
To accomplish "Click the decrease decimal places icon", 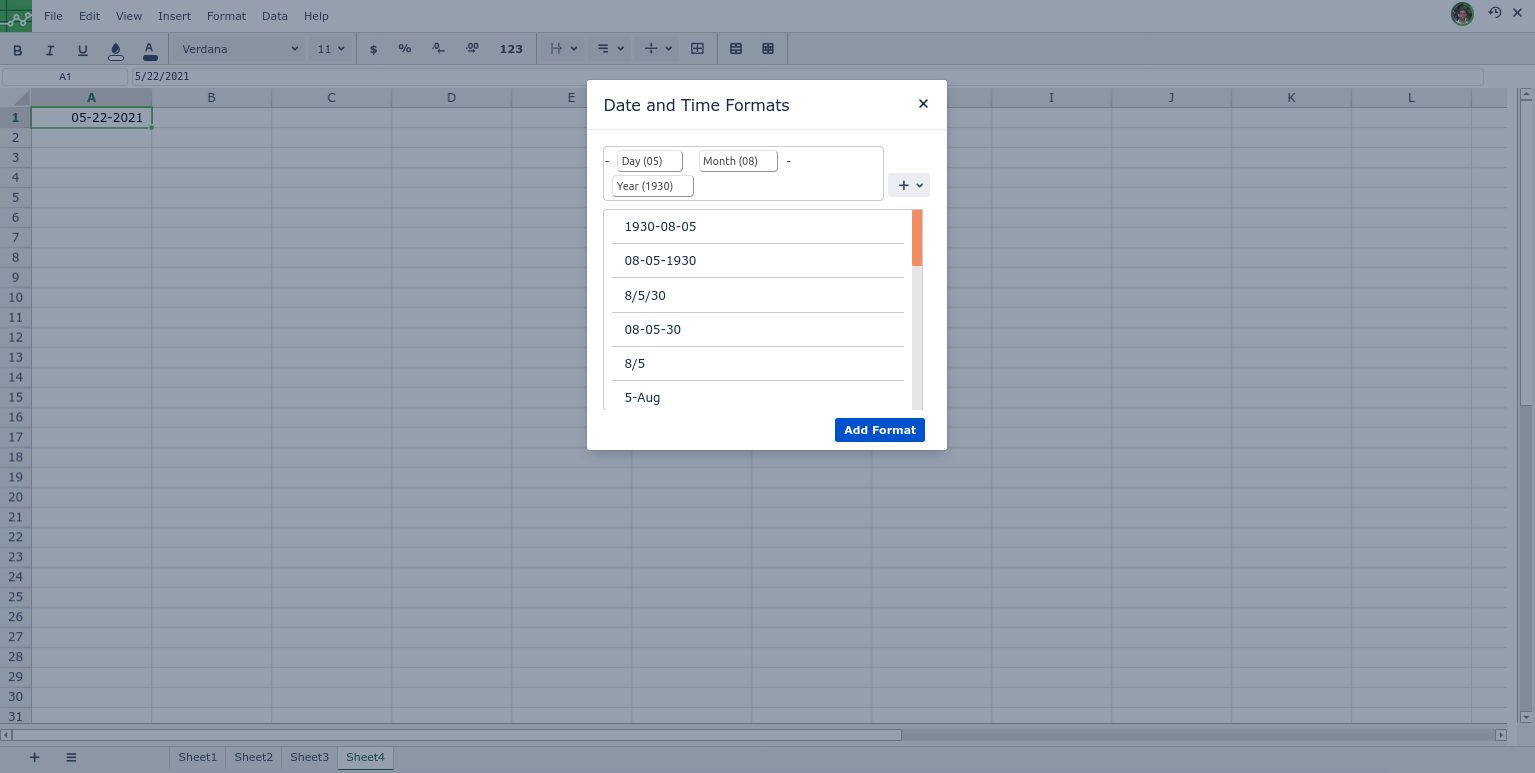I will coord(438,49).
